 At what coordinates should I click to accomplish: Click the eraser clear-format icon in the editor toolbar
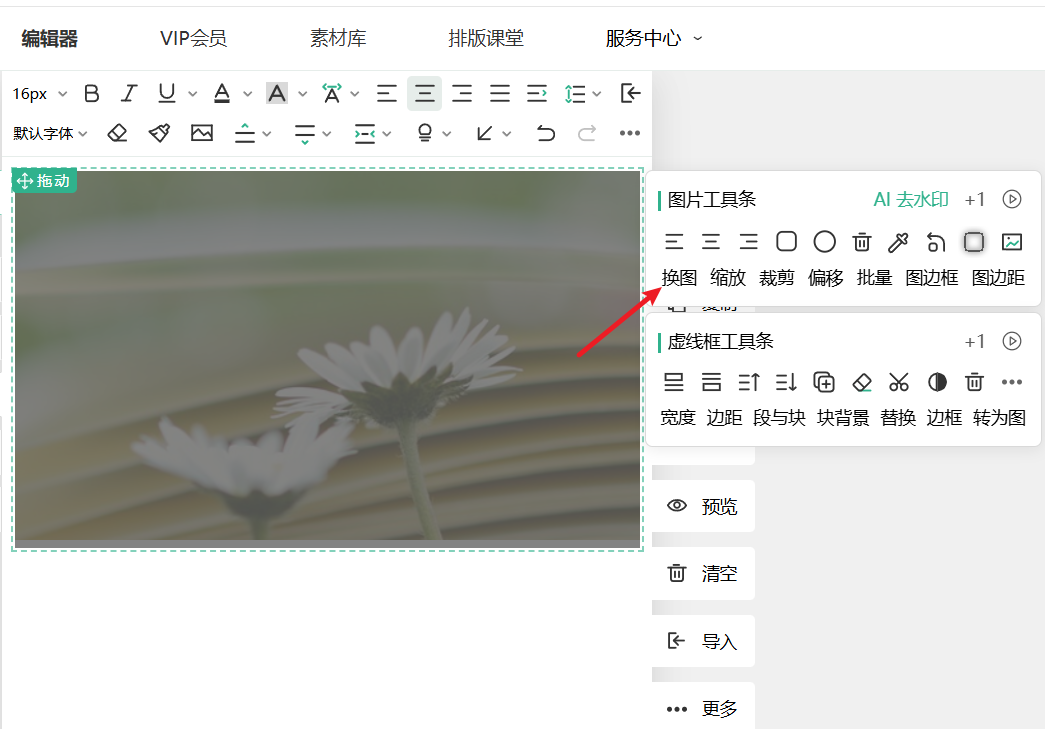(118, 133)
